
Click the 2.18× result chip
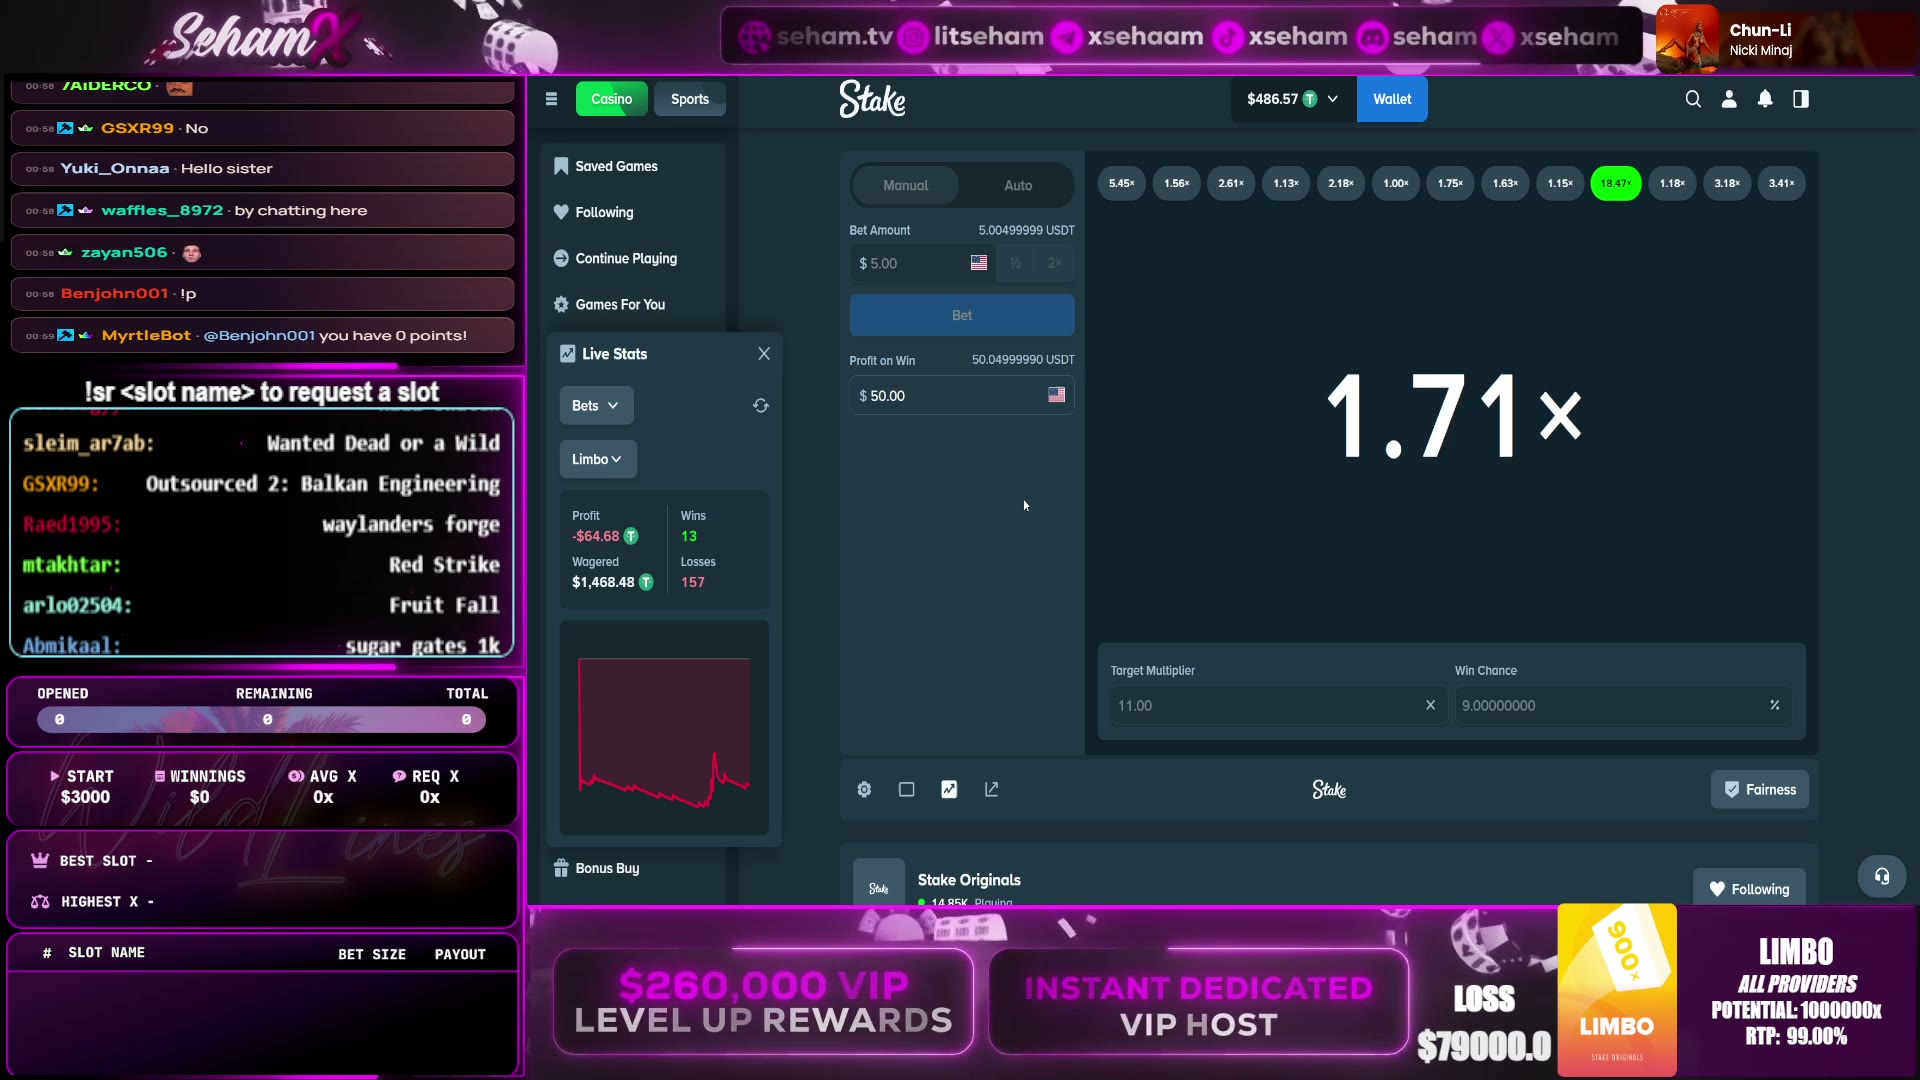click(1341, 183)
